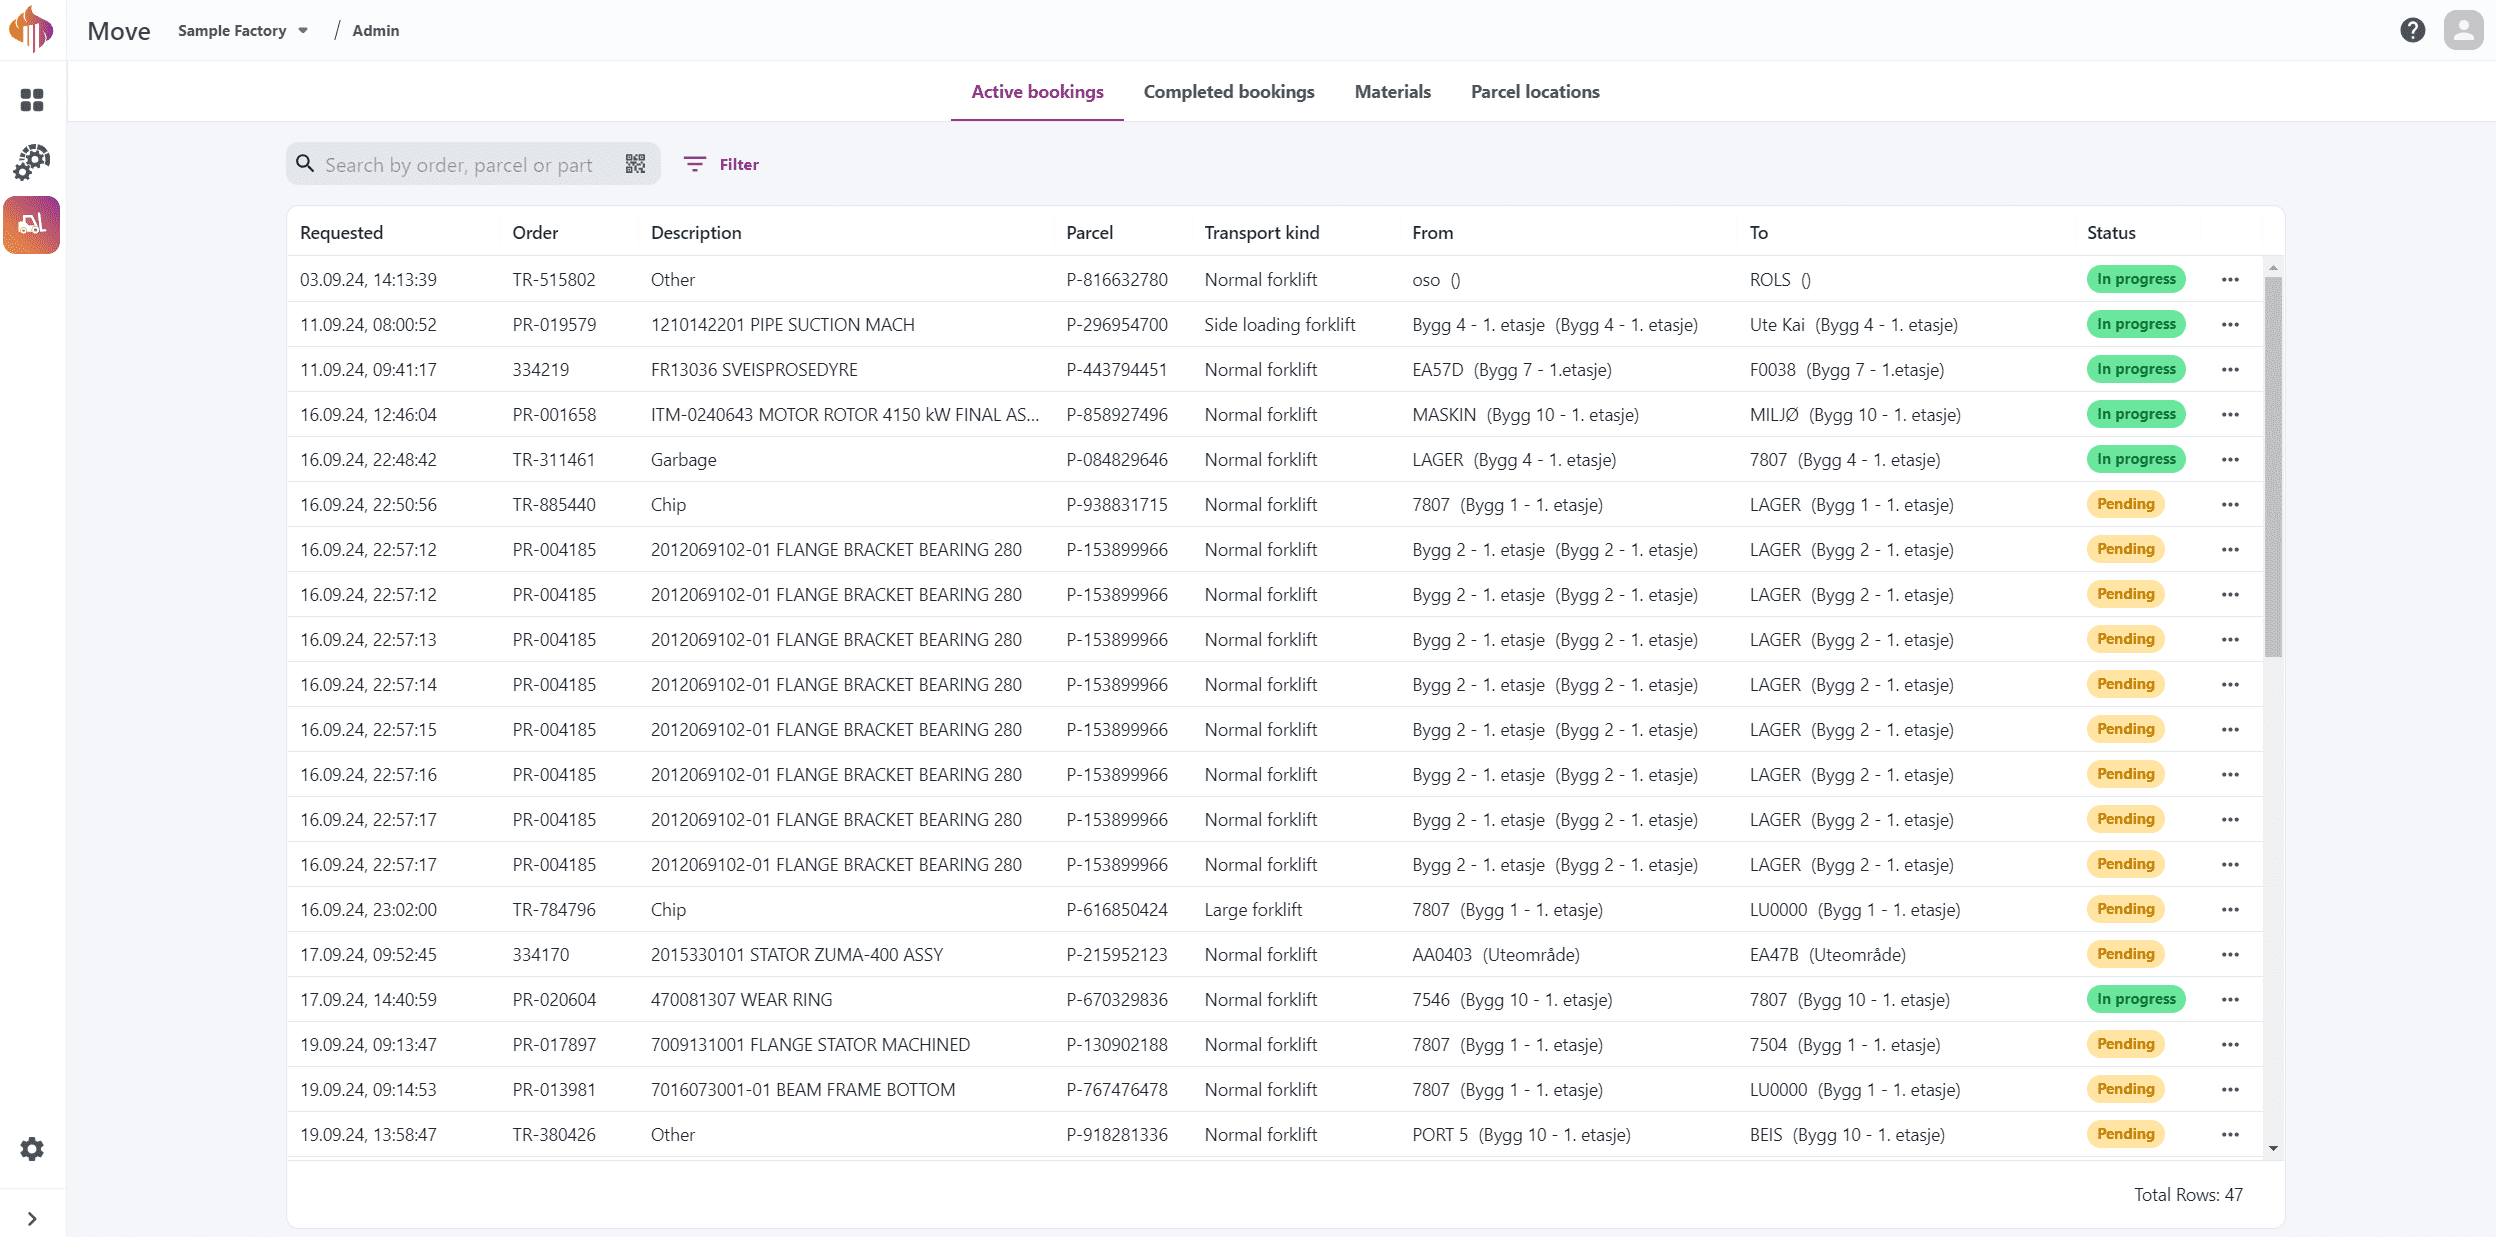Open more options for the 22:57:15 booking

(x=2230, y=730)
